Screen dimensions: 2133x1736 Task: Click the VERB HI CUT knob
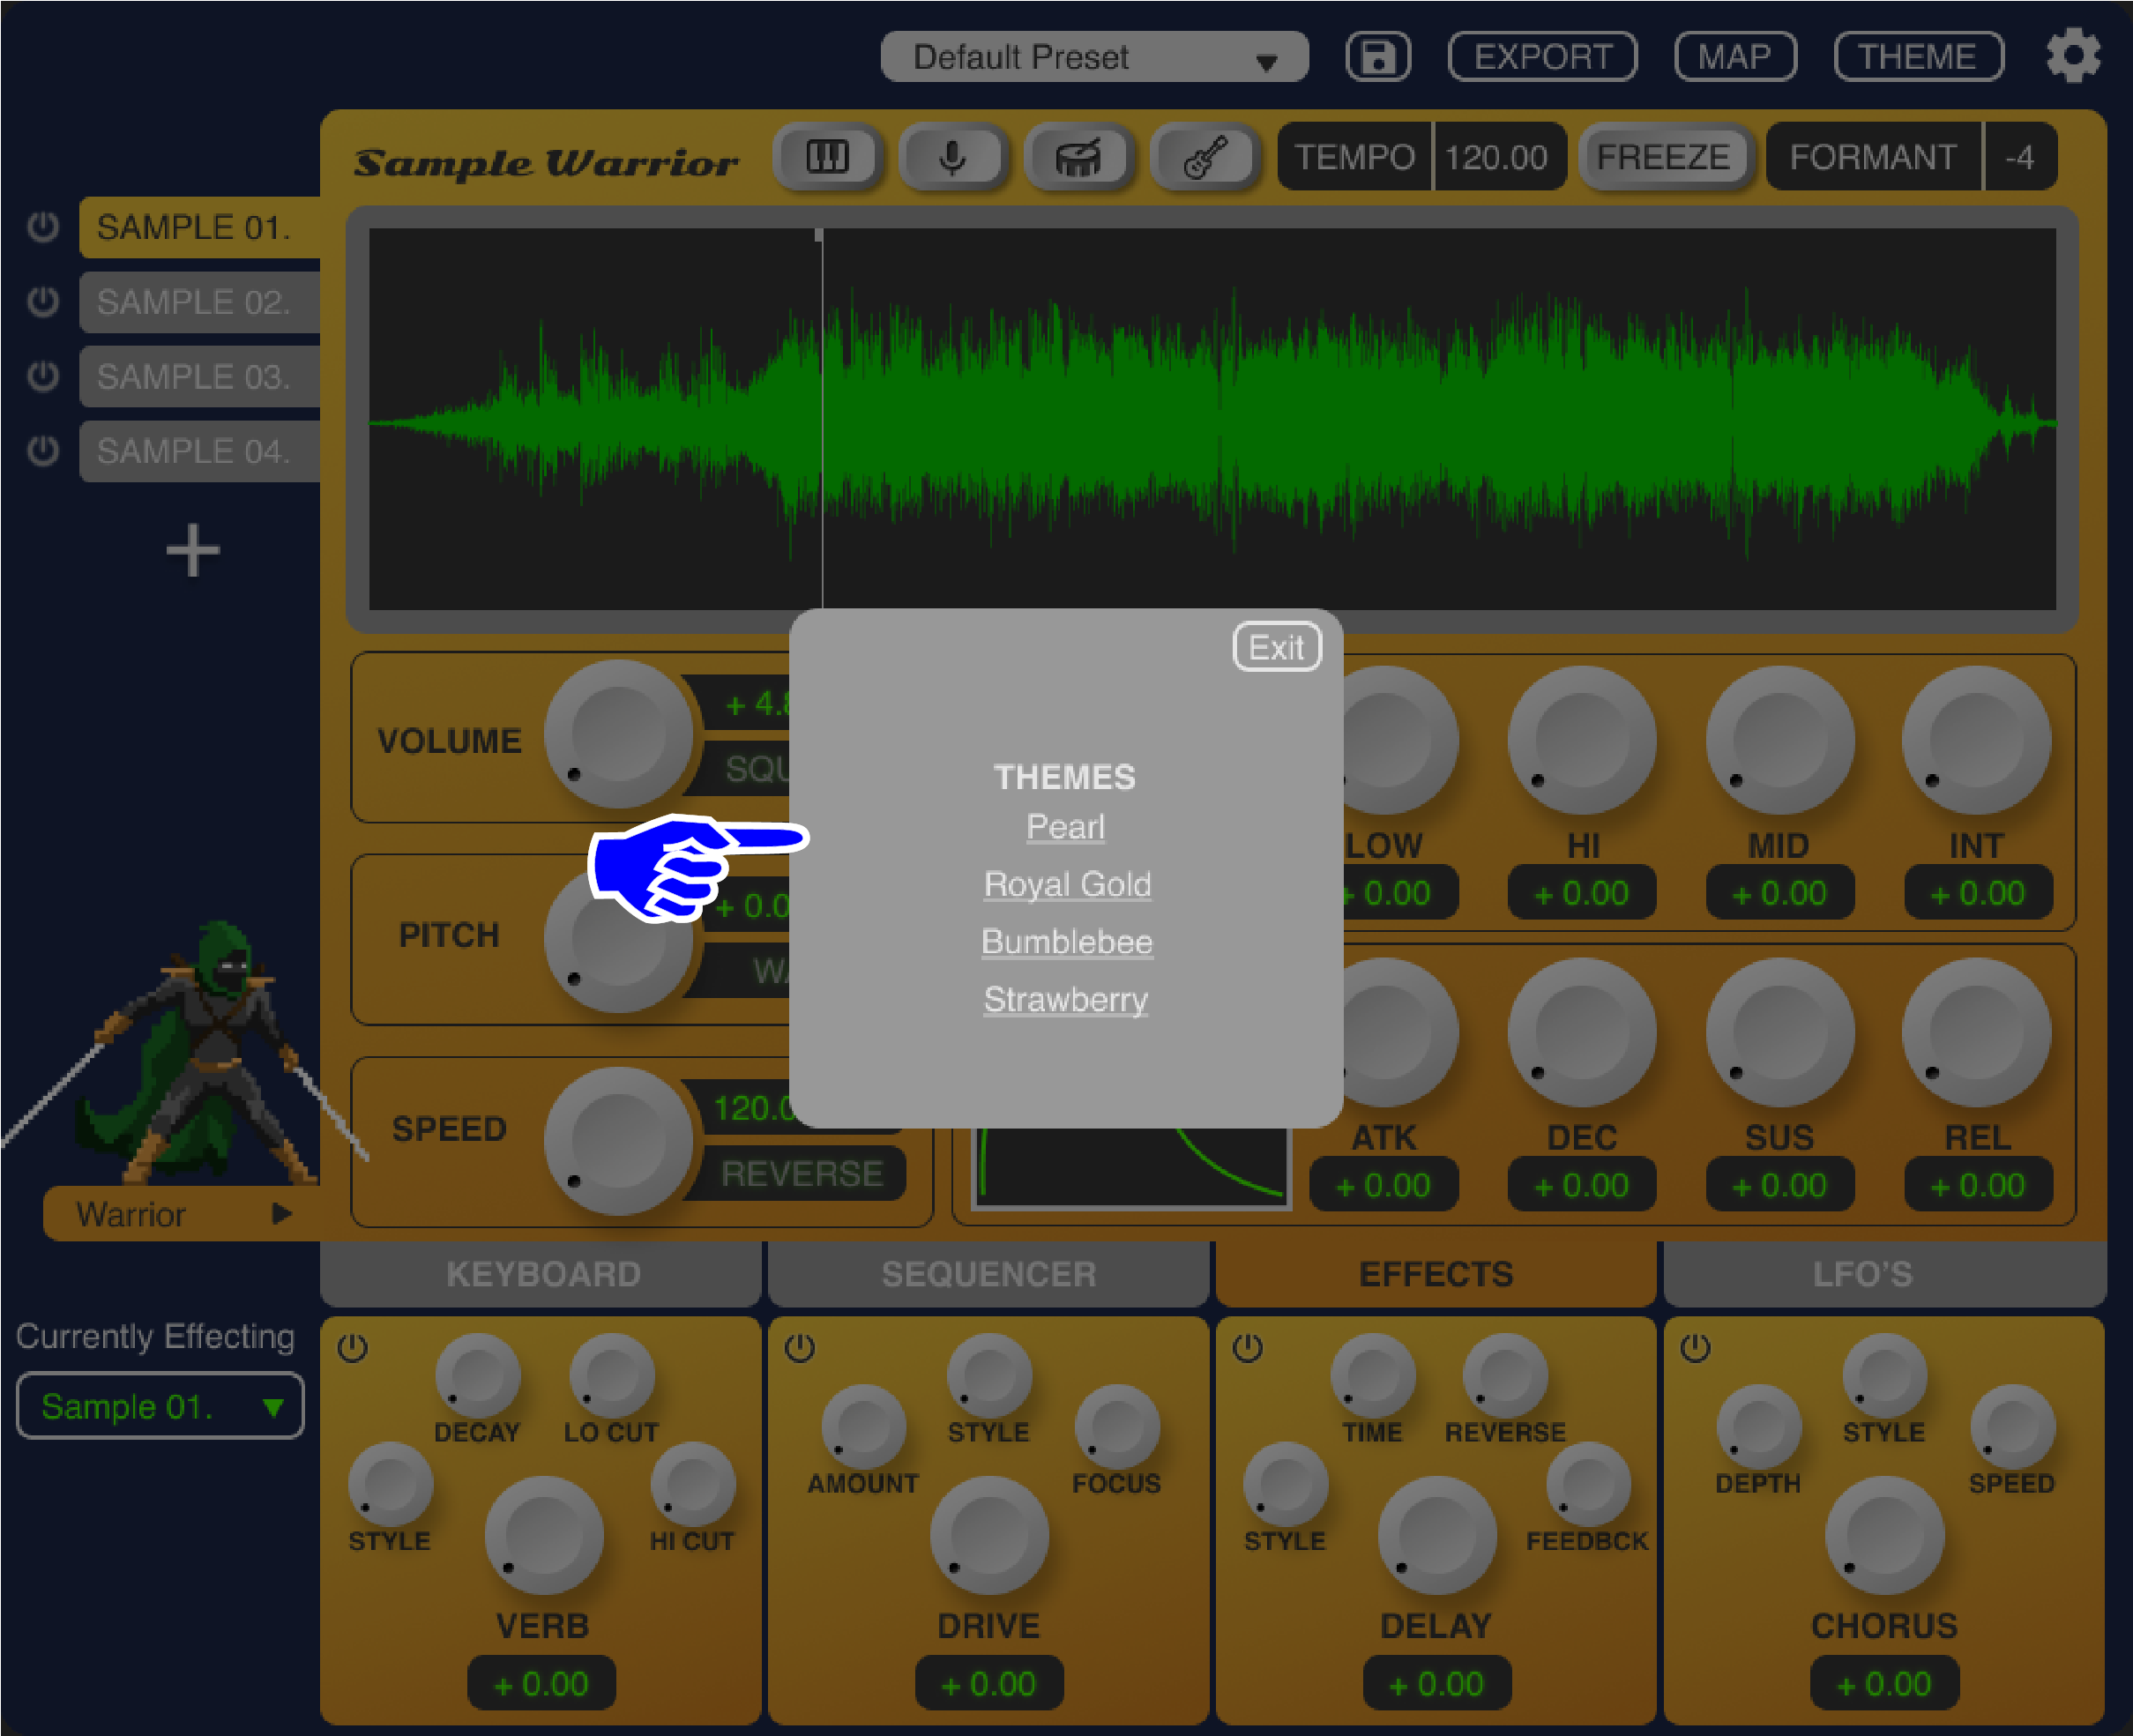692,1484
